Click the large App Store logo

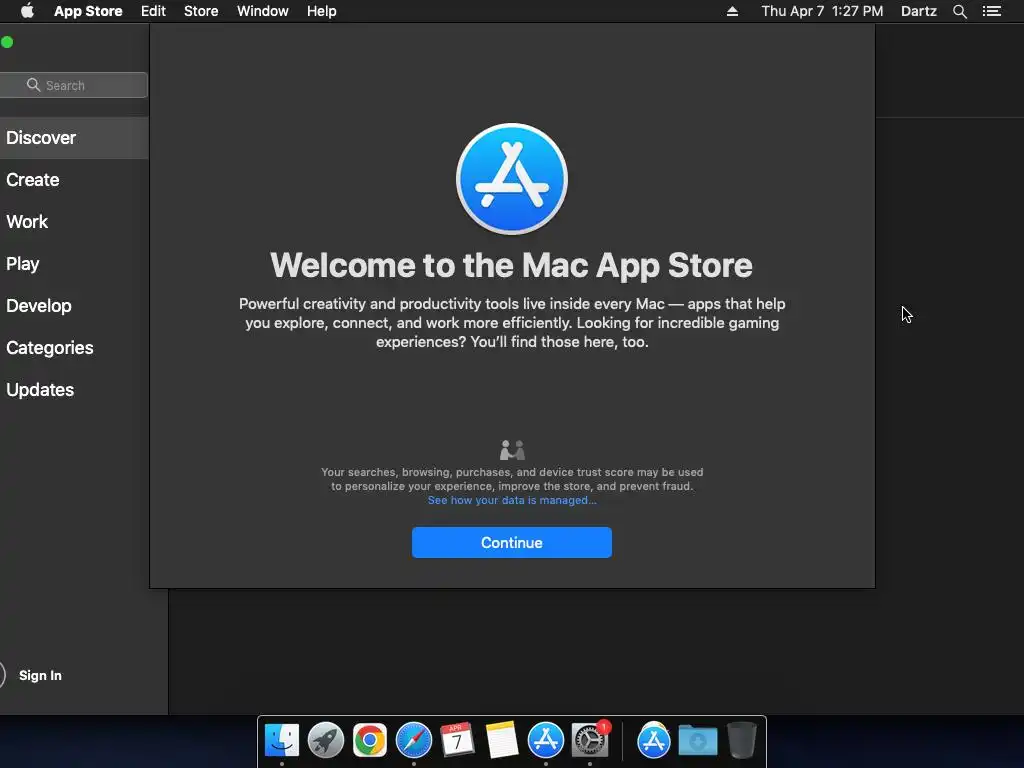(x=512, y=179)
